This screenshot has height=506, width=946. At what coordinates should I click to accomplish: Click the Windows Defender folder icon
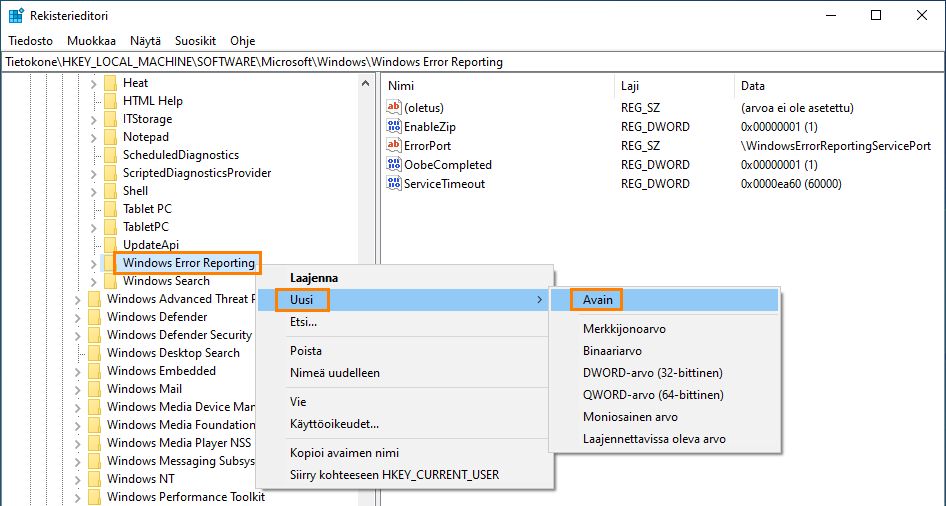94,317
